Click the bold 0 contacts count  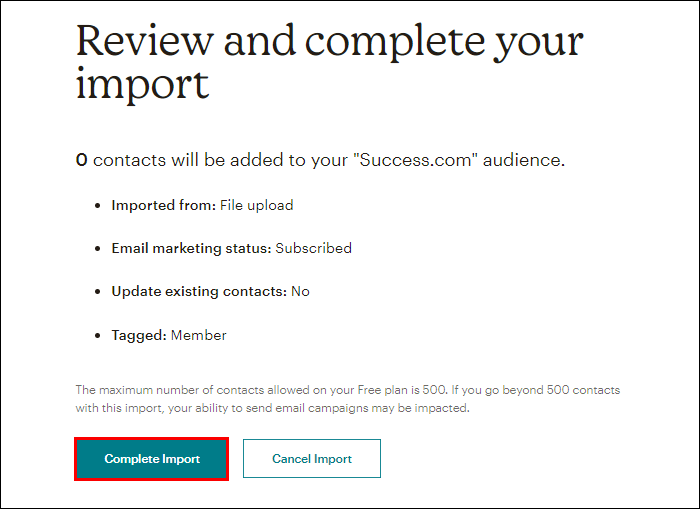tap(81, 160)
